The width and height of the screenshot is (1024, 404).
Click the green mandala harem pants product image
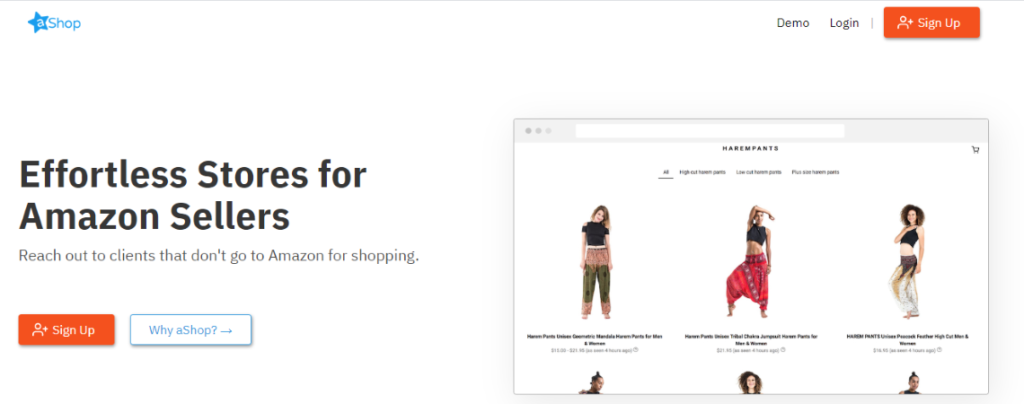[x=594, y=261]
